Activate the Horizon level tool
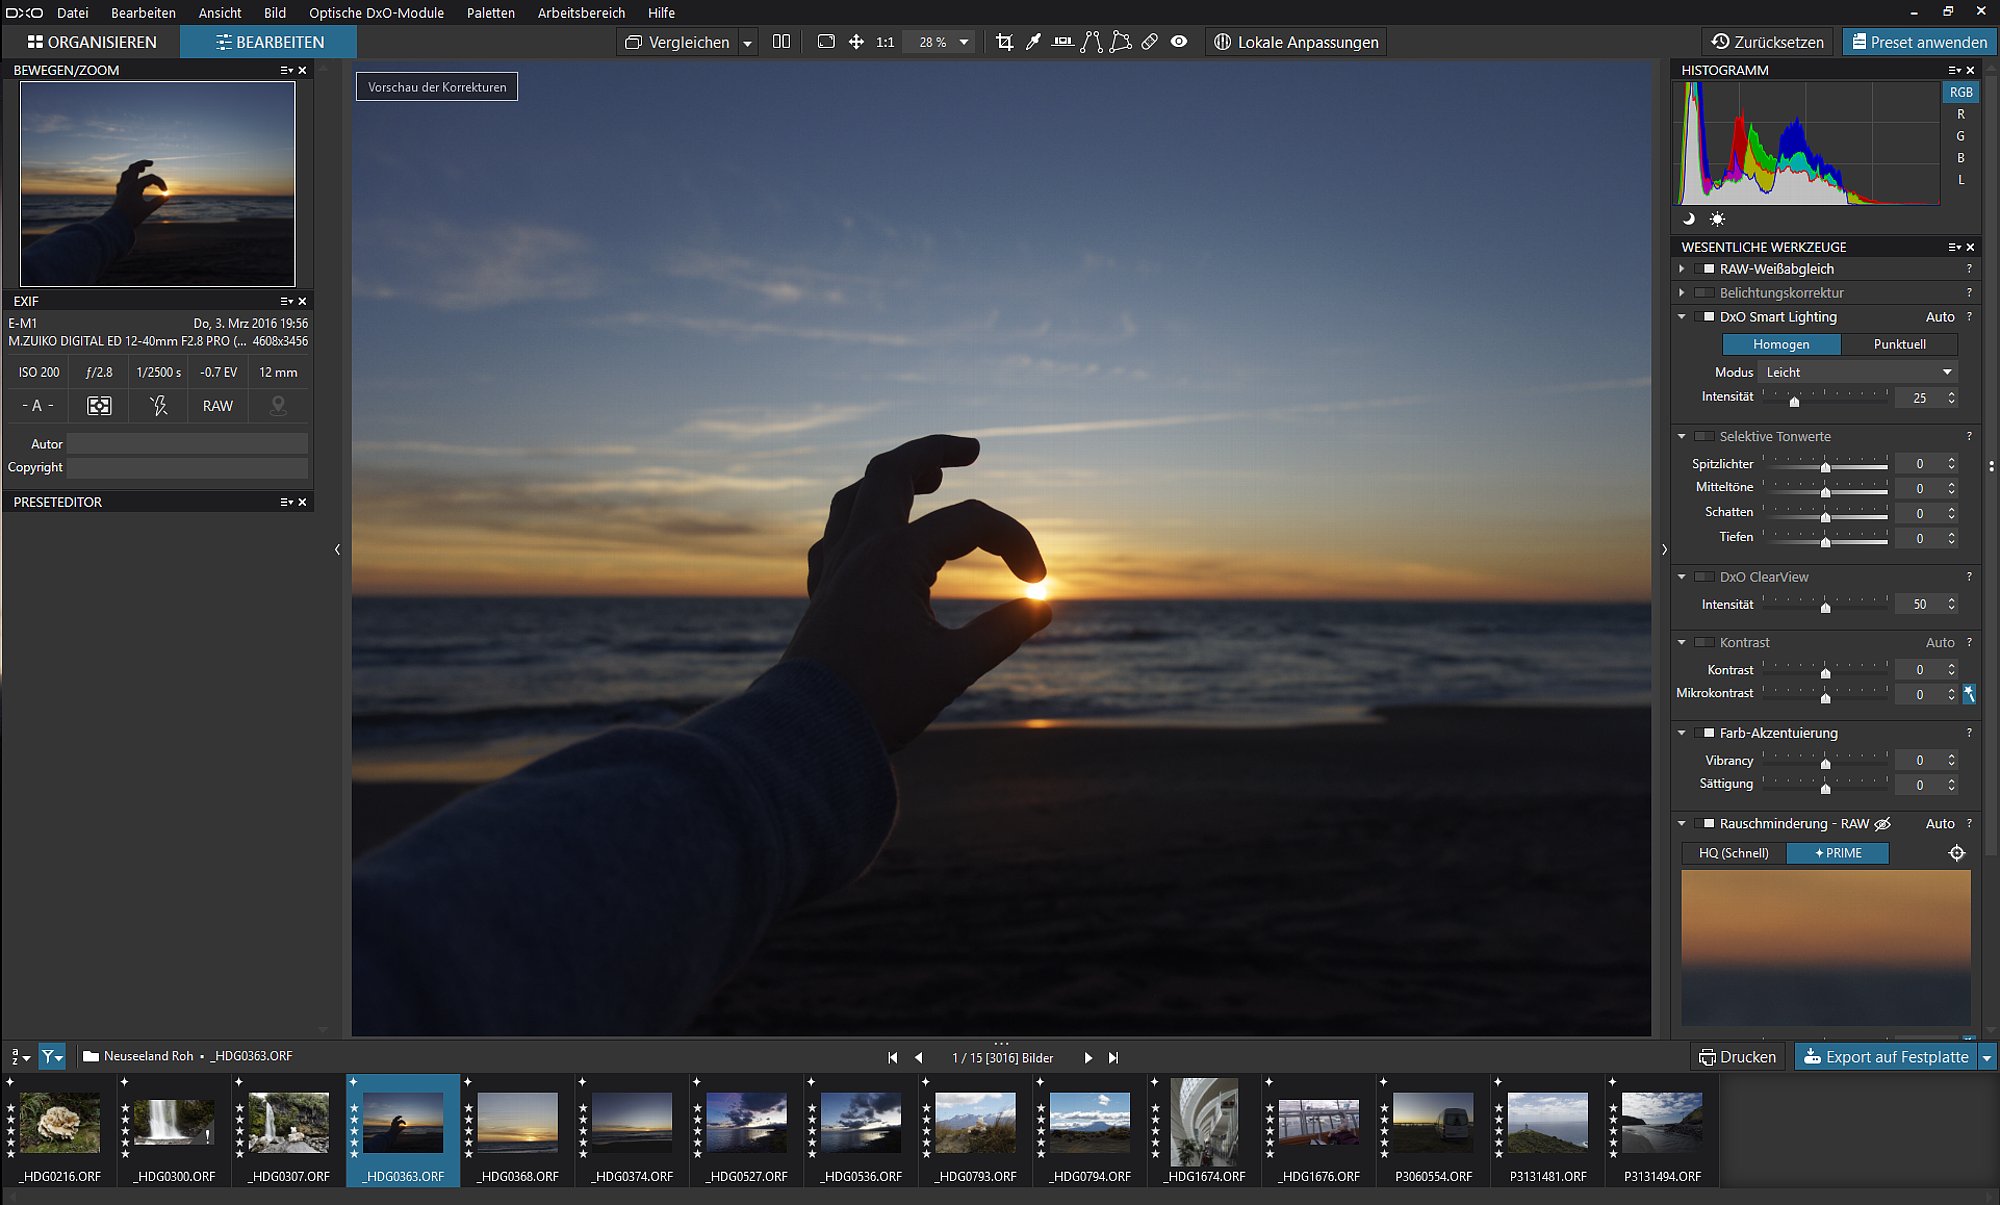 click(x=1062, y=42)
